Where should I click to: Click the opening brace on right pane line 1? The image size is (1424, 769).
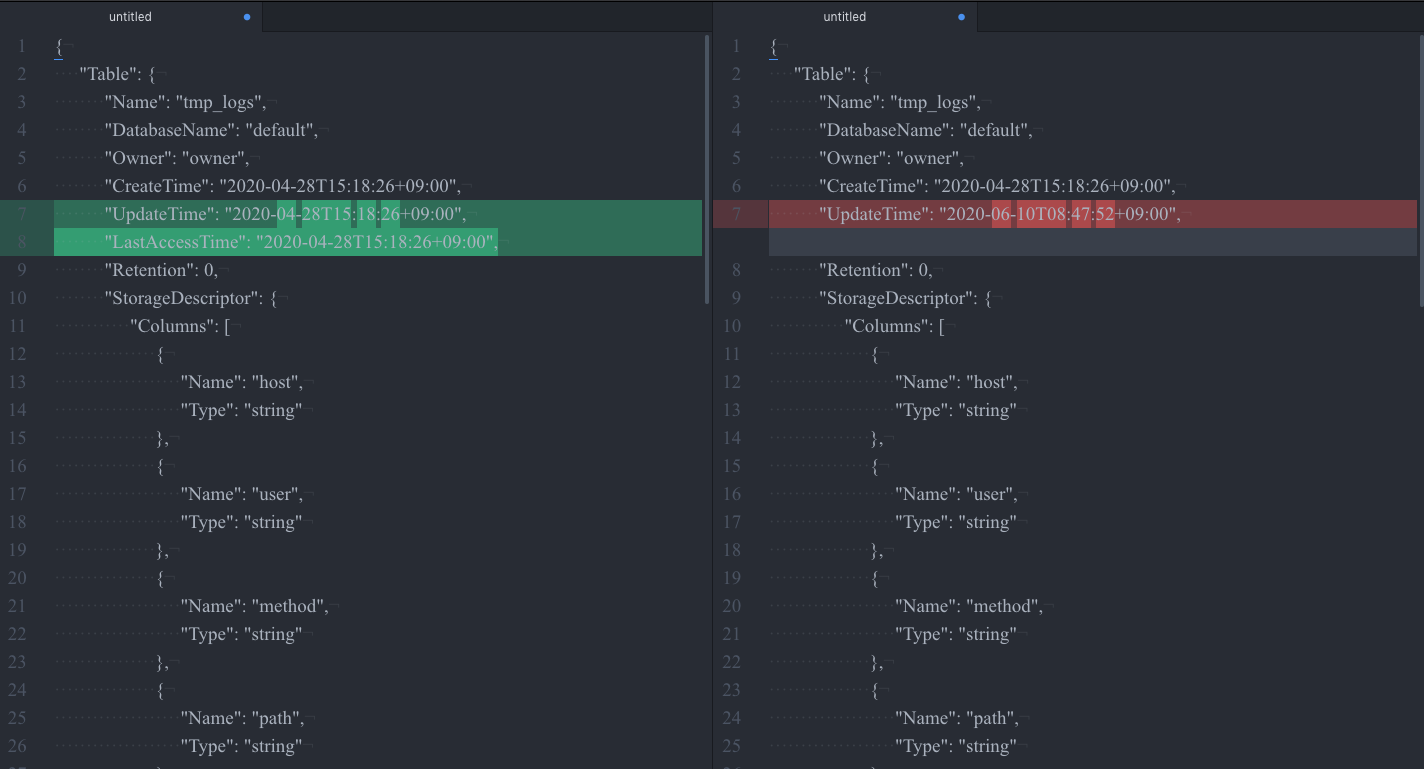point(774,46)
